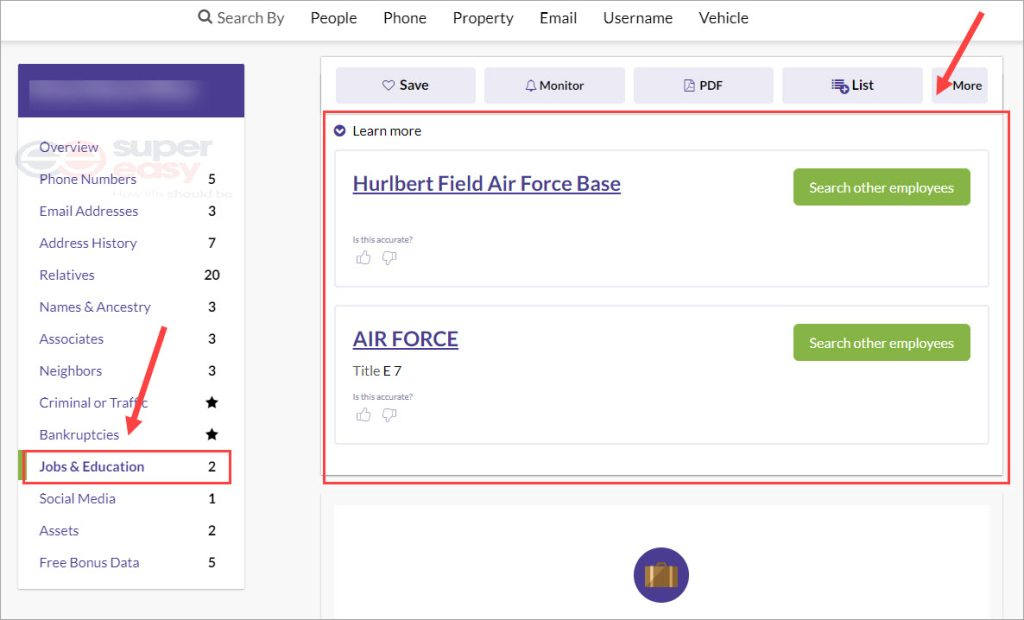Monitor this report
1024x620 pixels.
click(554, 86)
